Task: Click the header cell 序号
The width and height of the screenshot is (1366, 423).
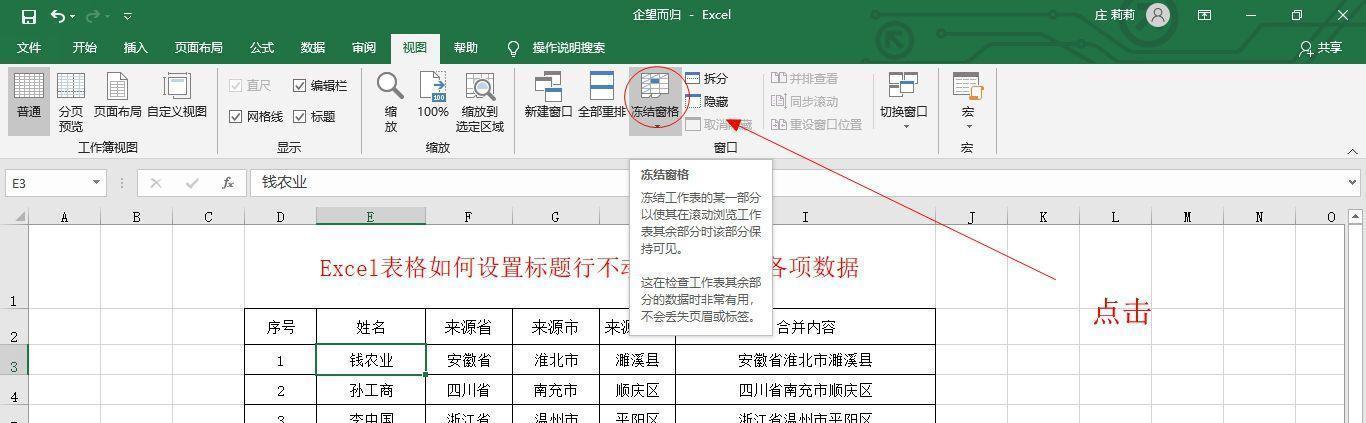Action: tap(281, 327)
